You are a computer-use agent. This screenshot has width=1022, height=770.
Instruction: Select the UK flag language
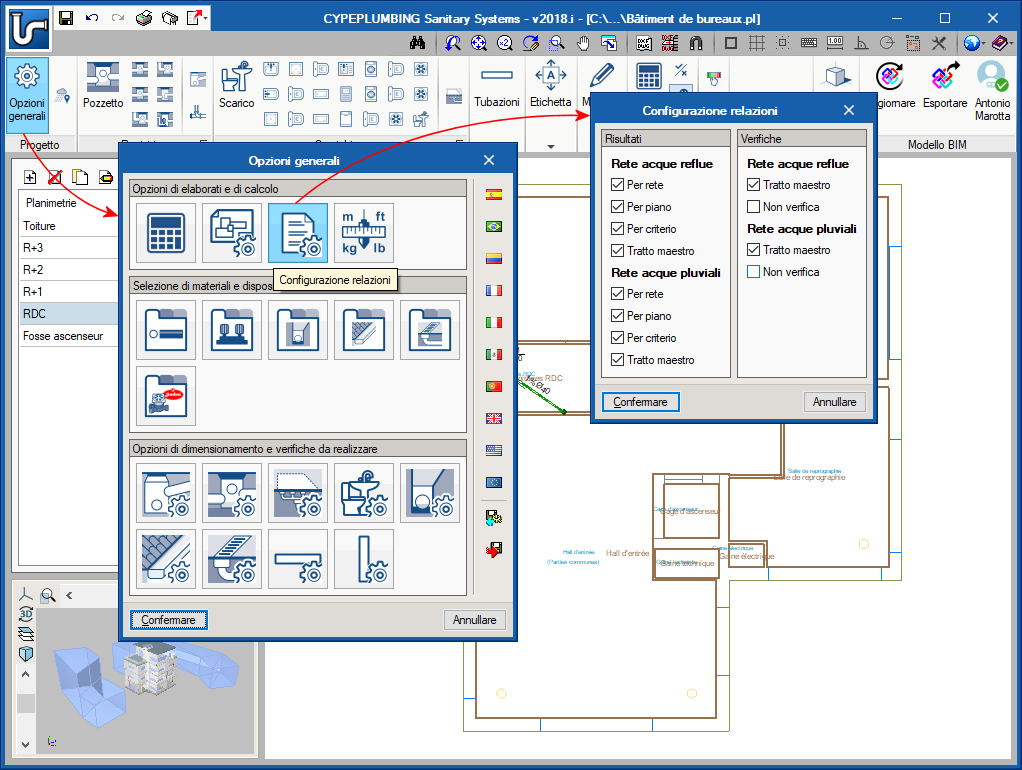494,418
